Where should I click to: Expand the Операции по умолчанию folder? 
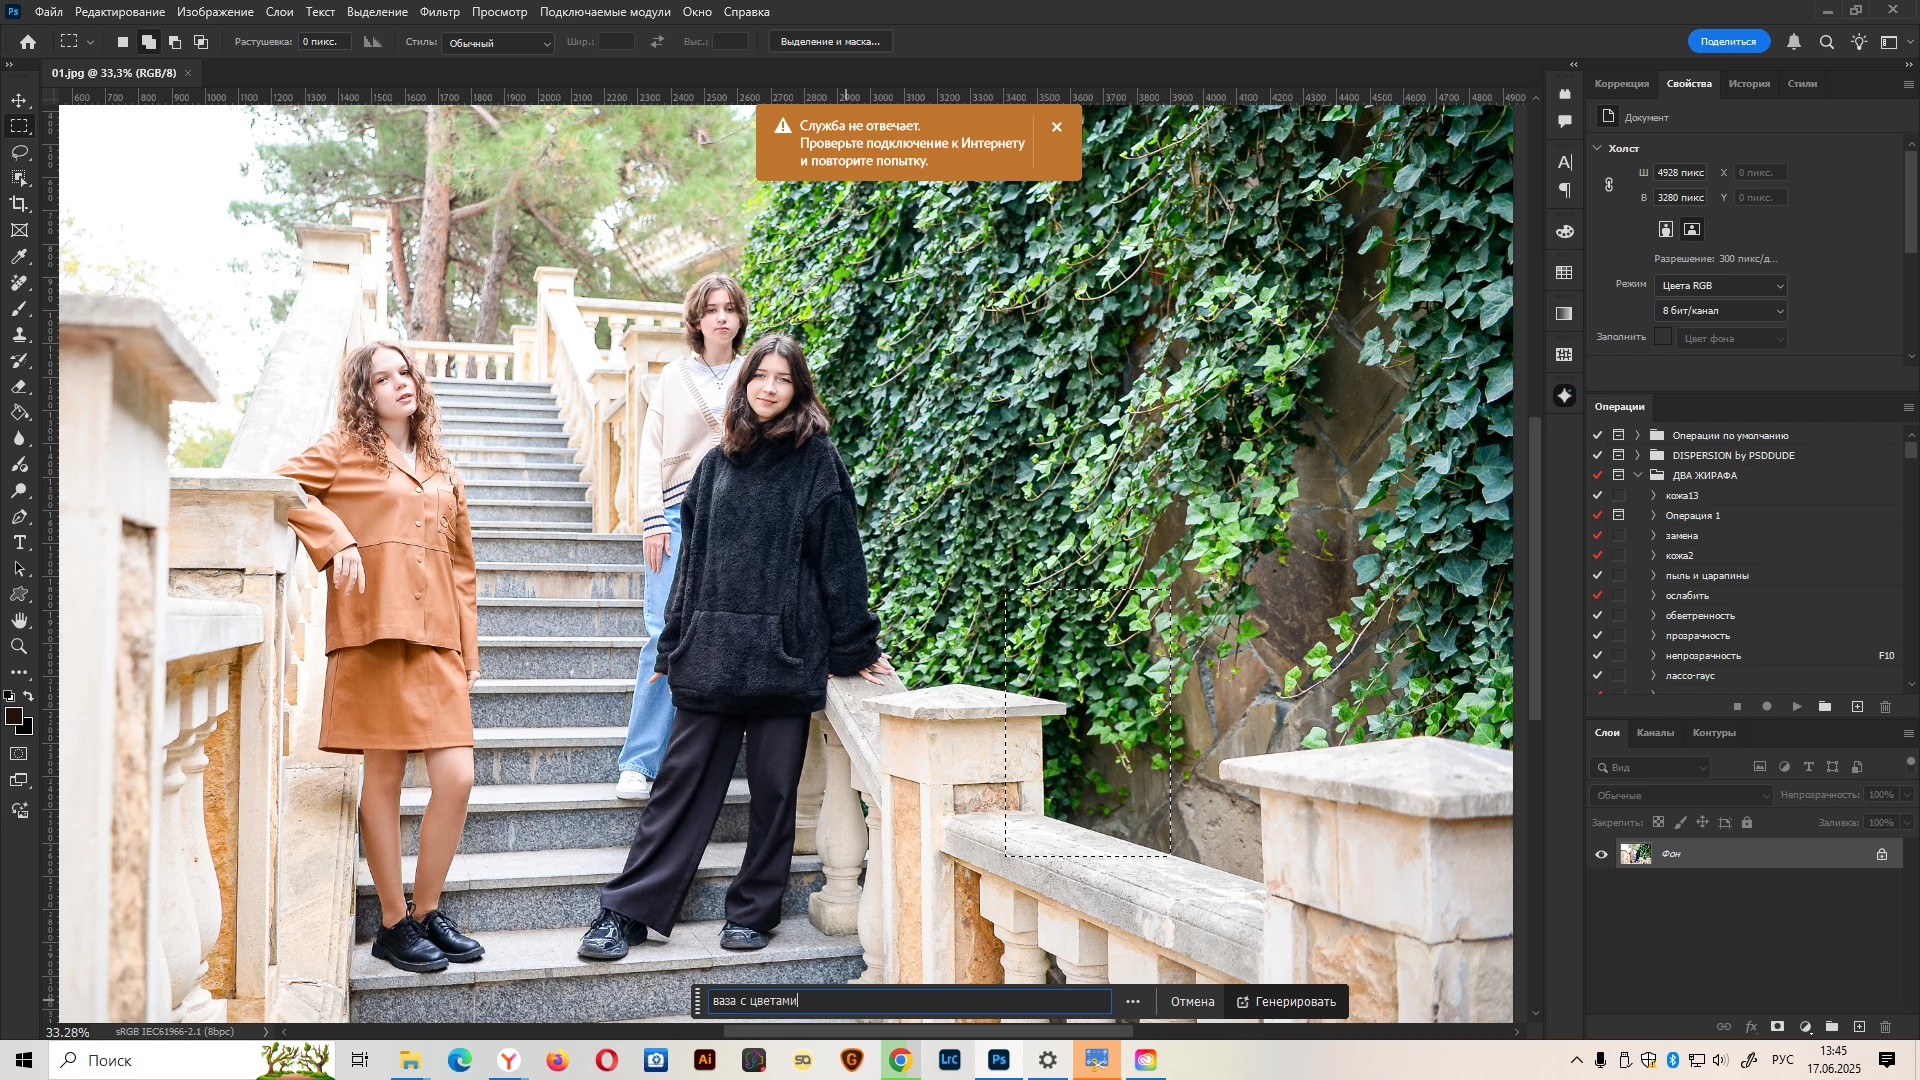[x=1637, y=436]
